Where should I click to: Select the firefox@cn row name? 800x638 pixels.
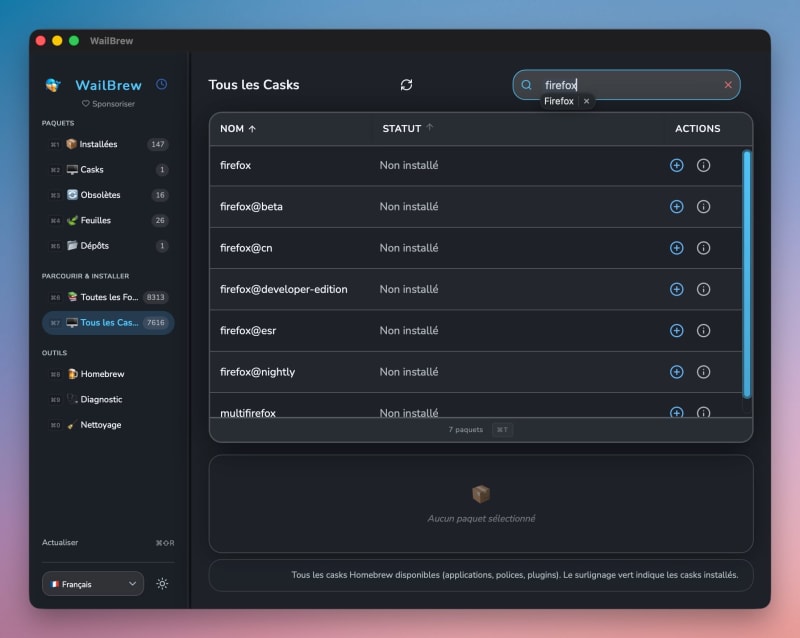[246, 248]
